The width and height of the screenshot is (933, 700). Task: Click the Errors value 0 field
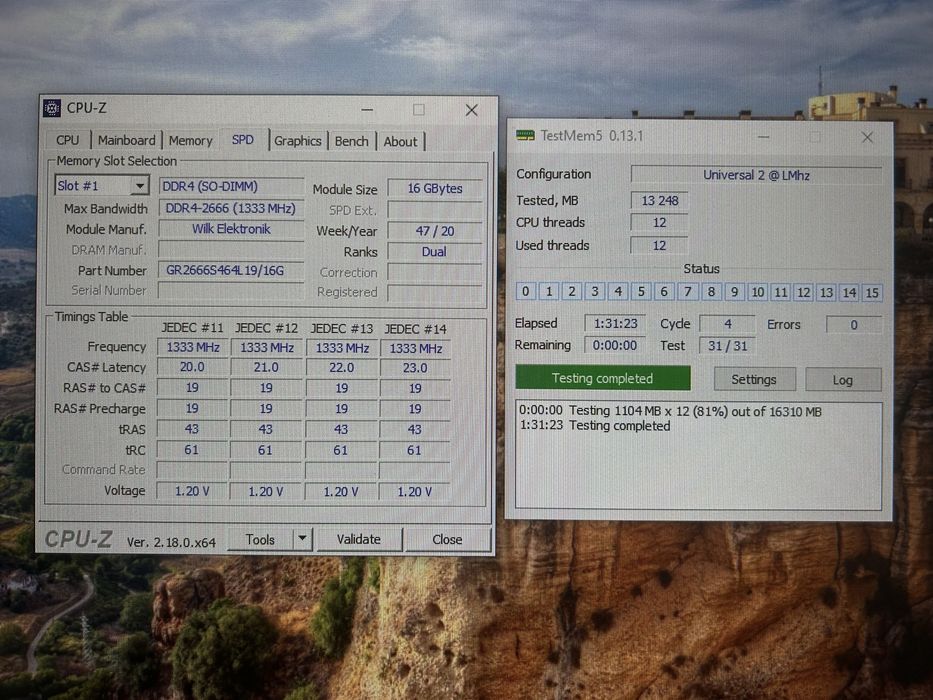click(854, 325)
